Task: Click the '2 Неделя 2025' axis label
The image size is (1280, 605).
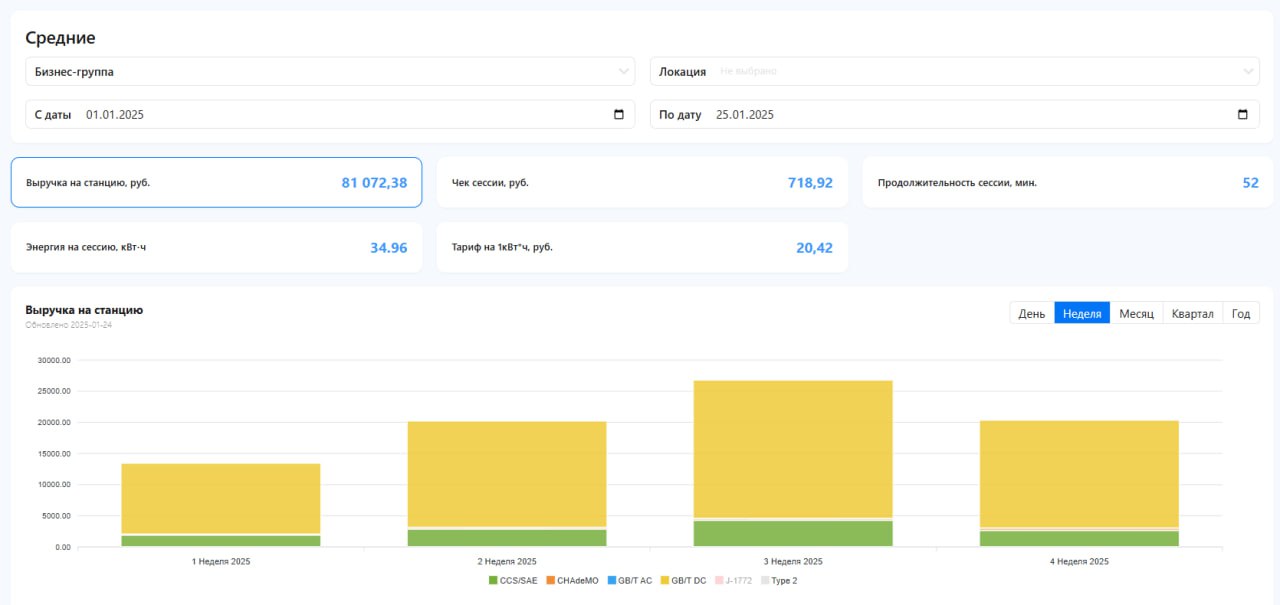Action: coord(506,561)
